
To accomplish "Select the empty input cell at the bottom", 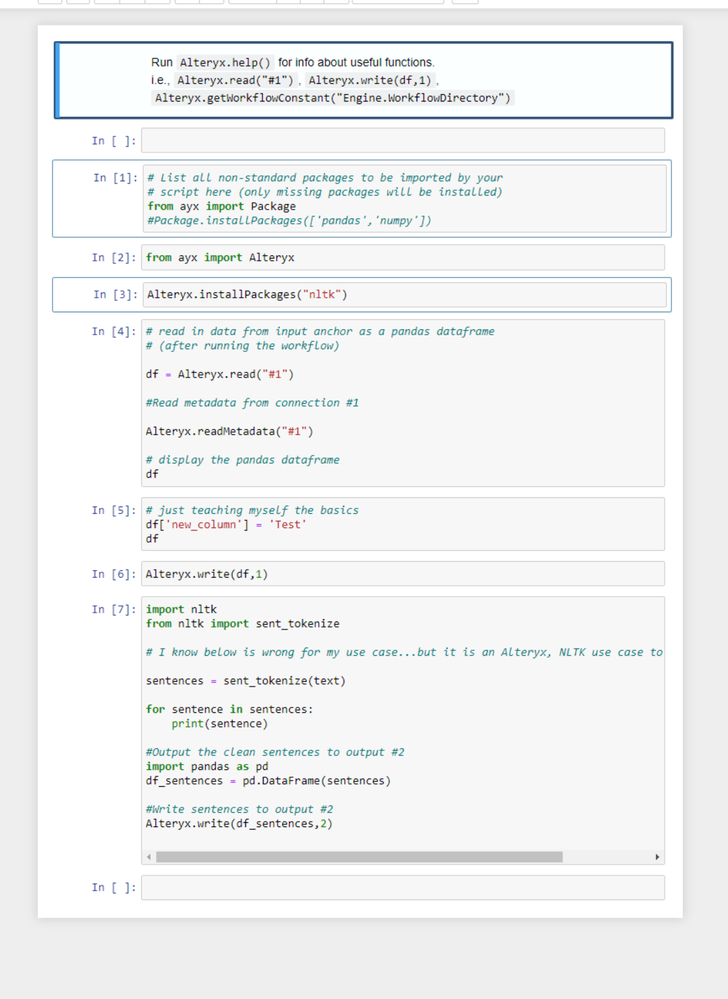I will (x=400, y=887).
